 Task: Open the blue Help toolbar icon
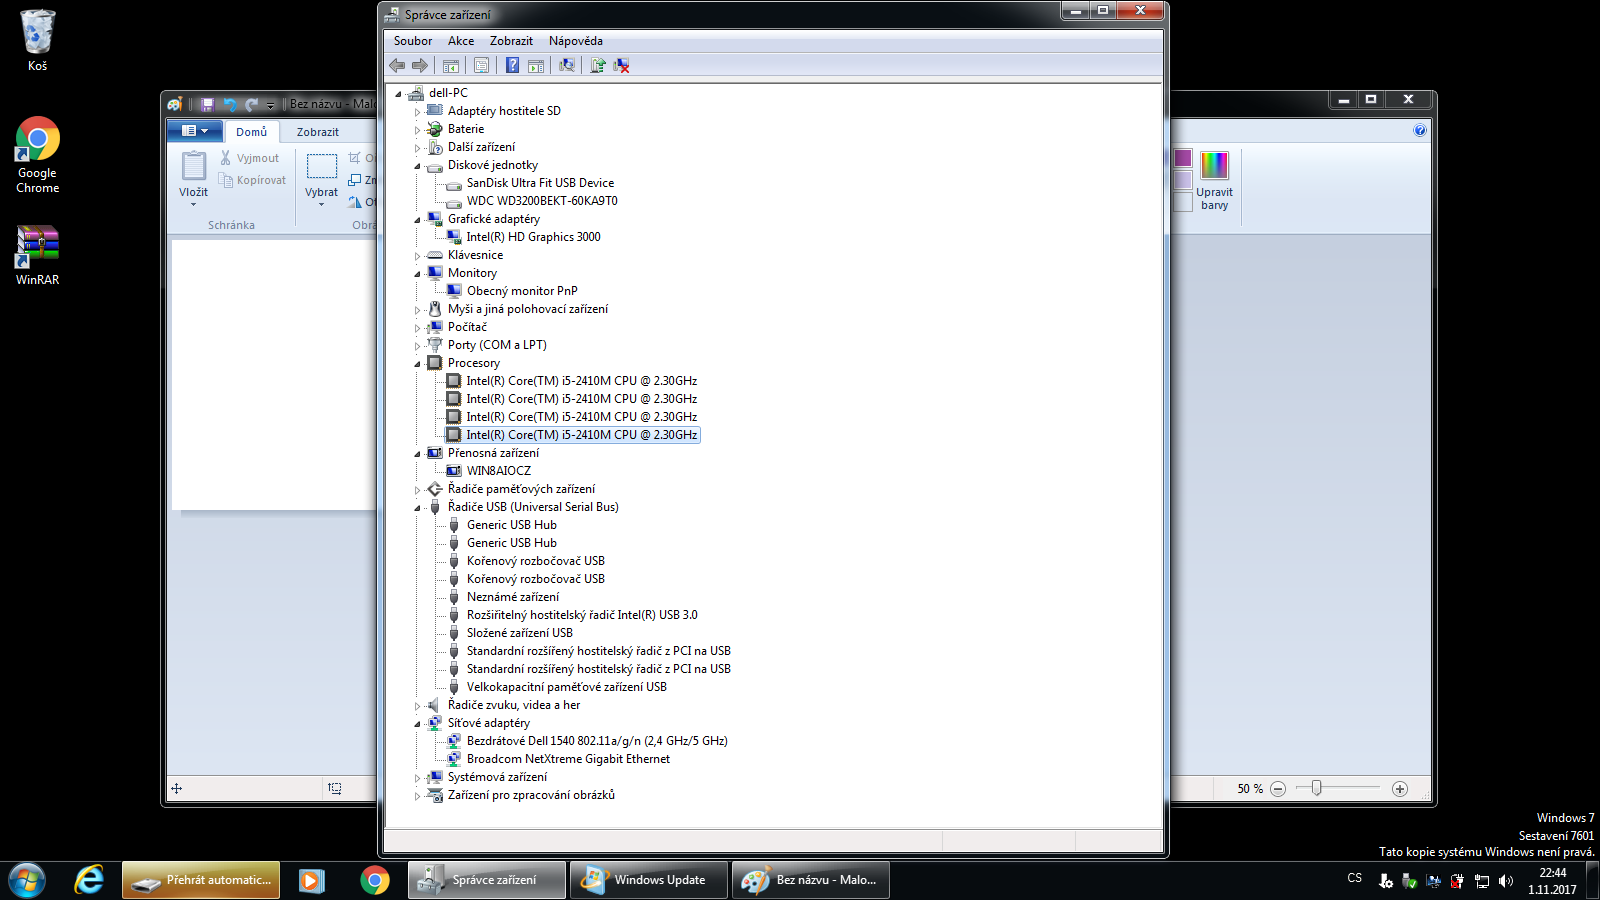point(512,65)
